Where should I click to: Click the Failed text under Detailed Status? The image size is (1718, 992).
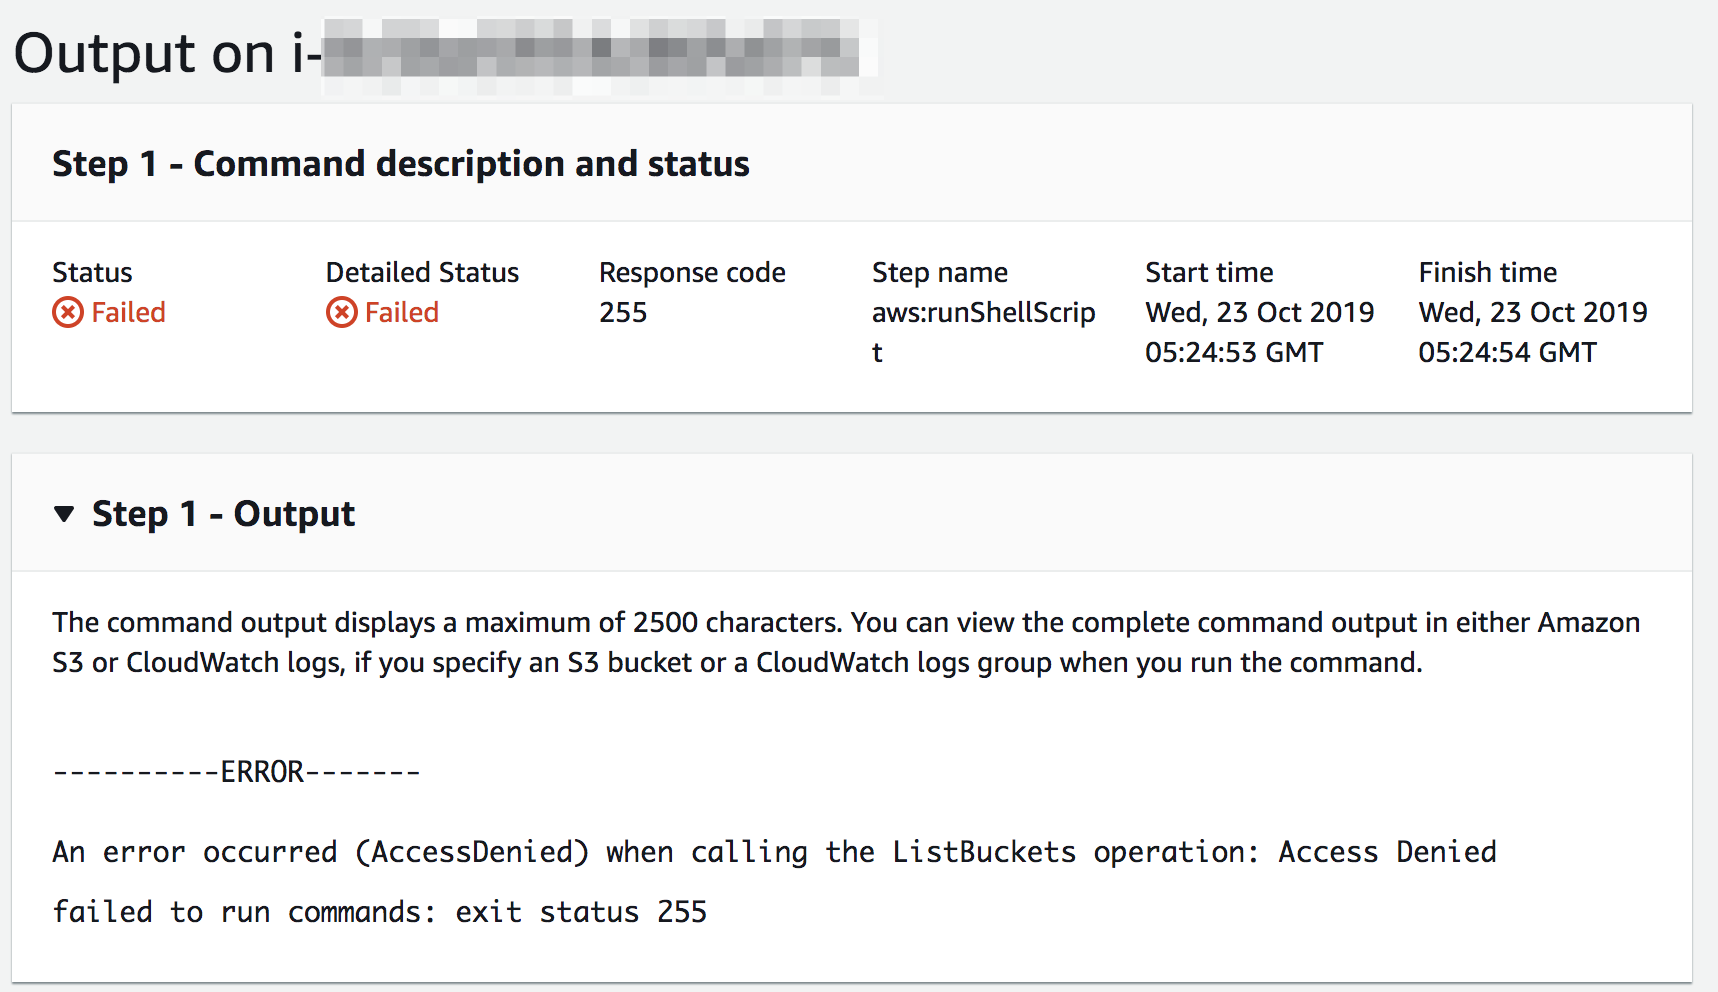[401, 313]
